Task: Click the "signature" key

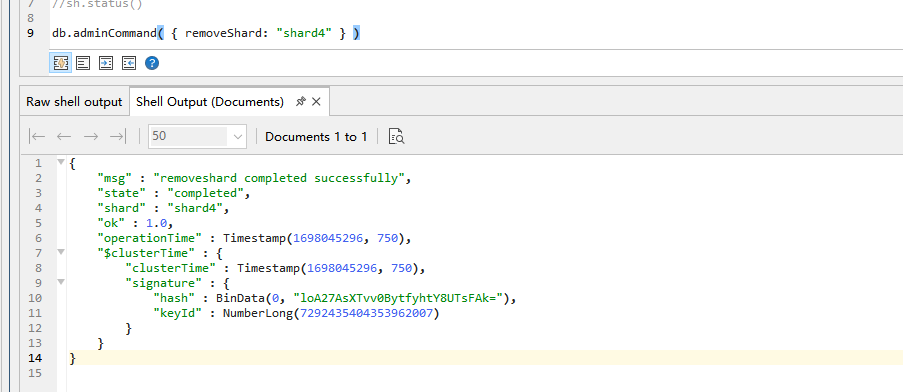Action: 164,283
